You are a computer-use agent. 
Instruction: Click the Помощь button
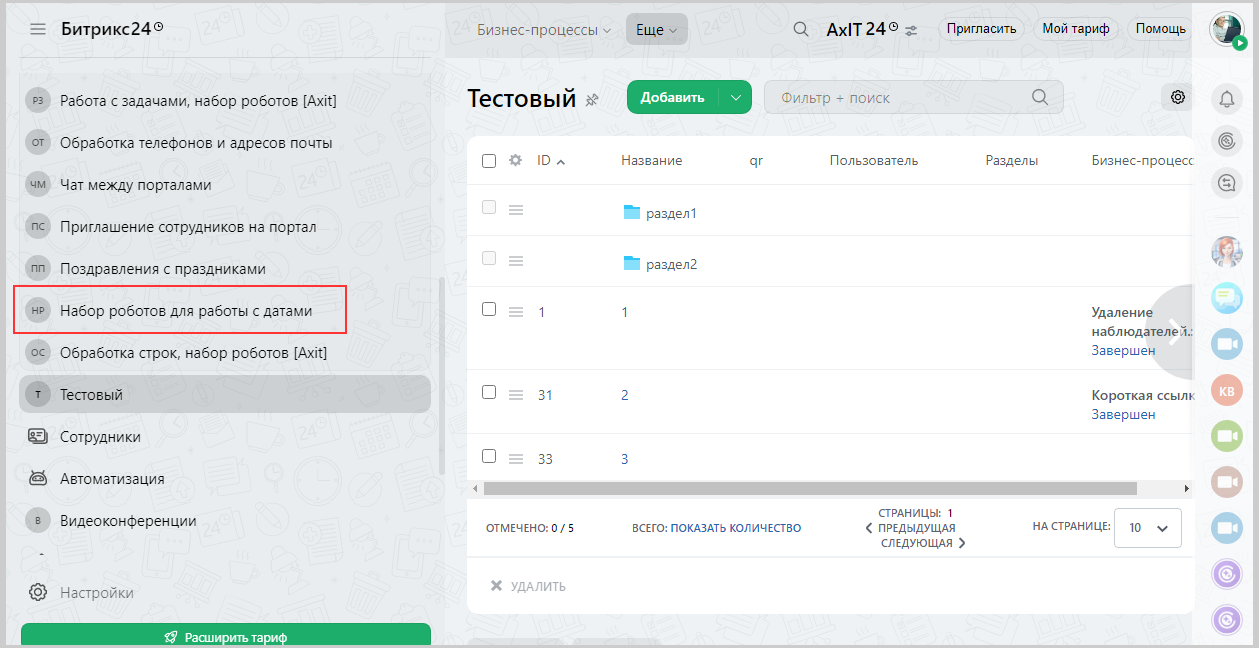1160,29
